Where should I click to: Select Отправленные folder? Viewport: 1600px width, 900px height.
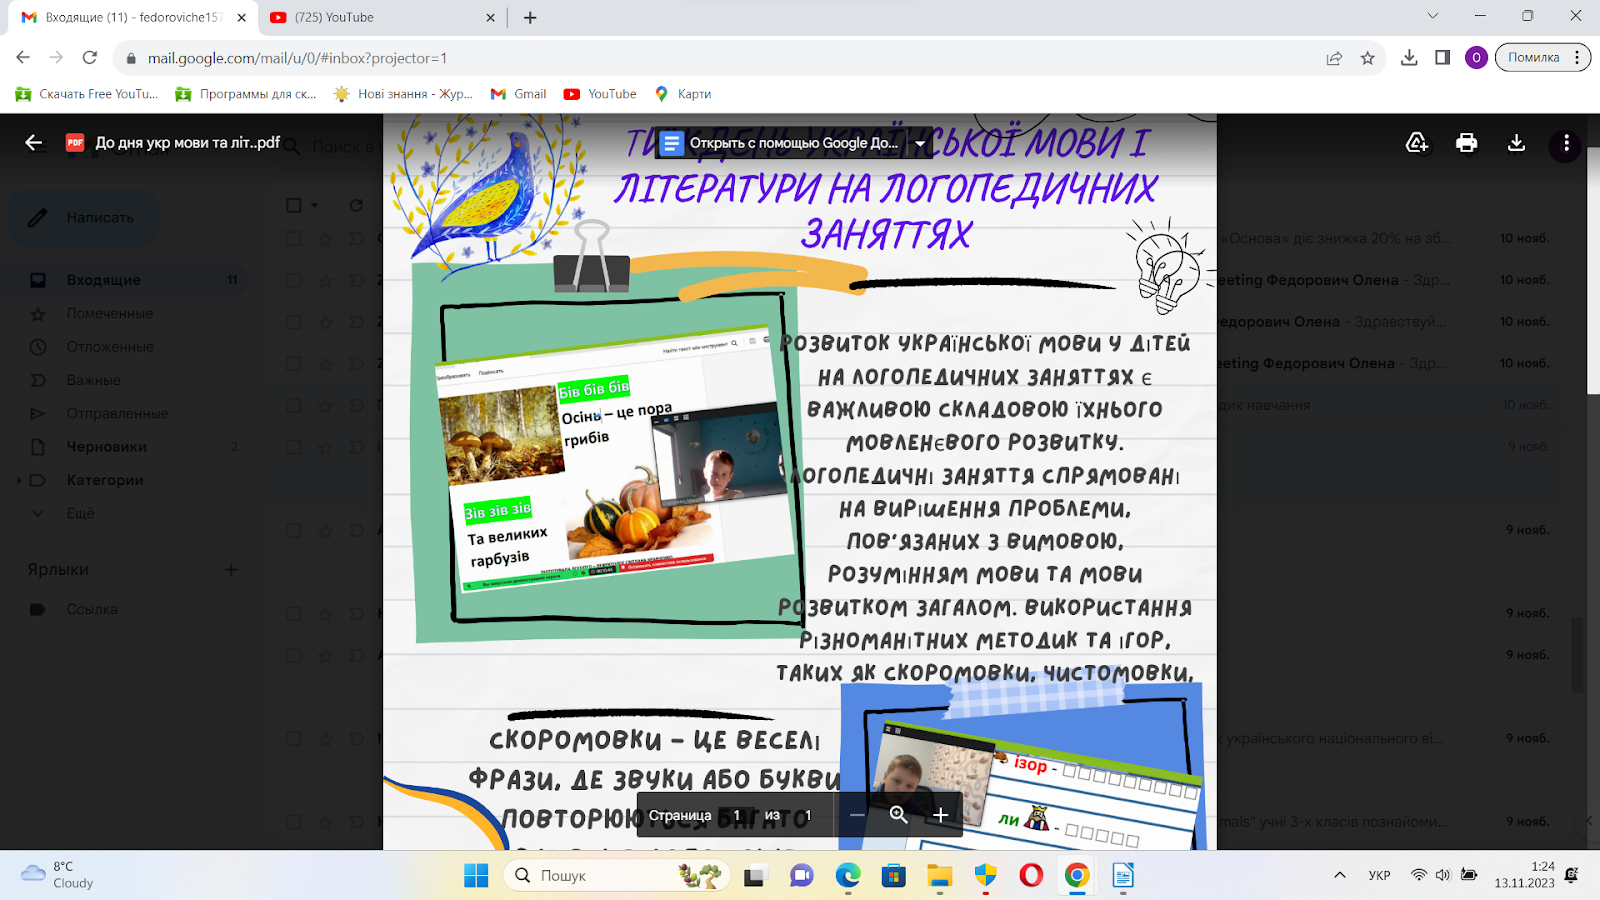coord(125,413)
